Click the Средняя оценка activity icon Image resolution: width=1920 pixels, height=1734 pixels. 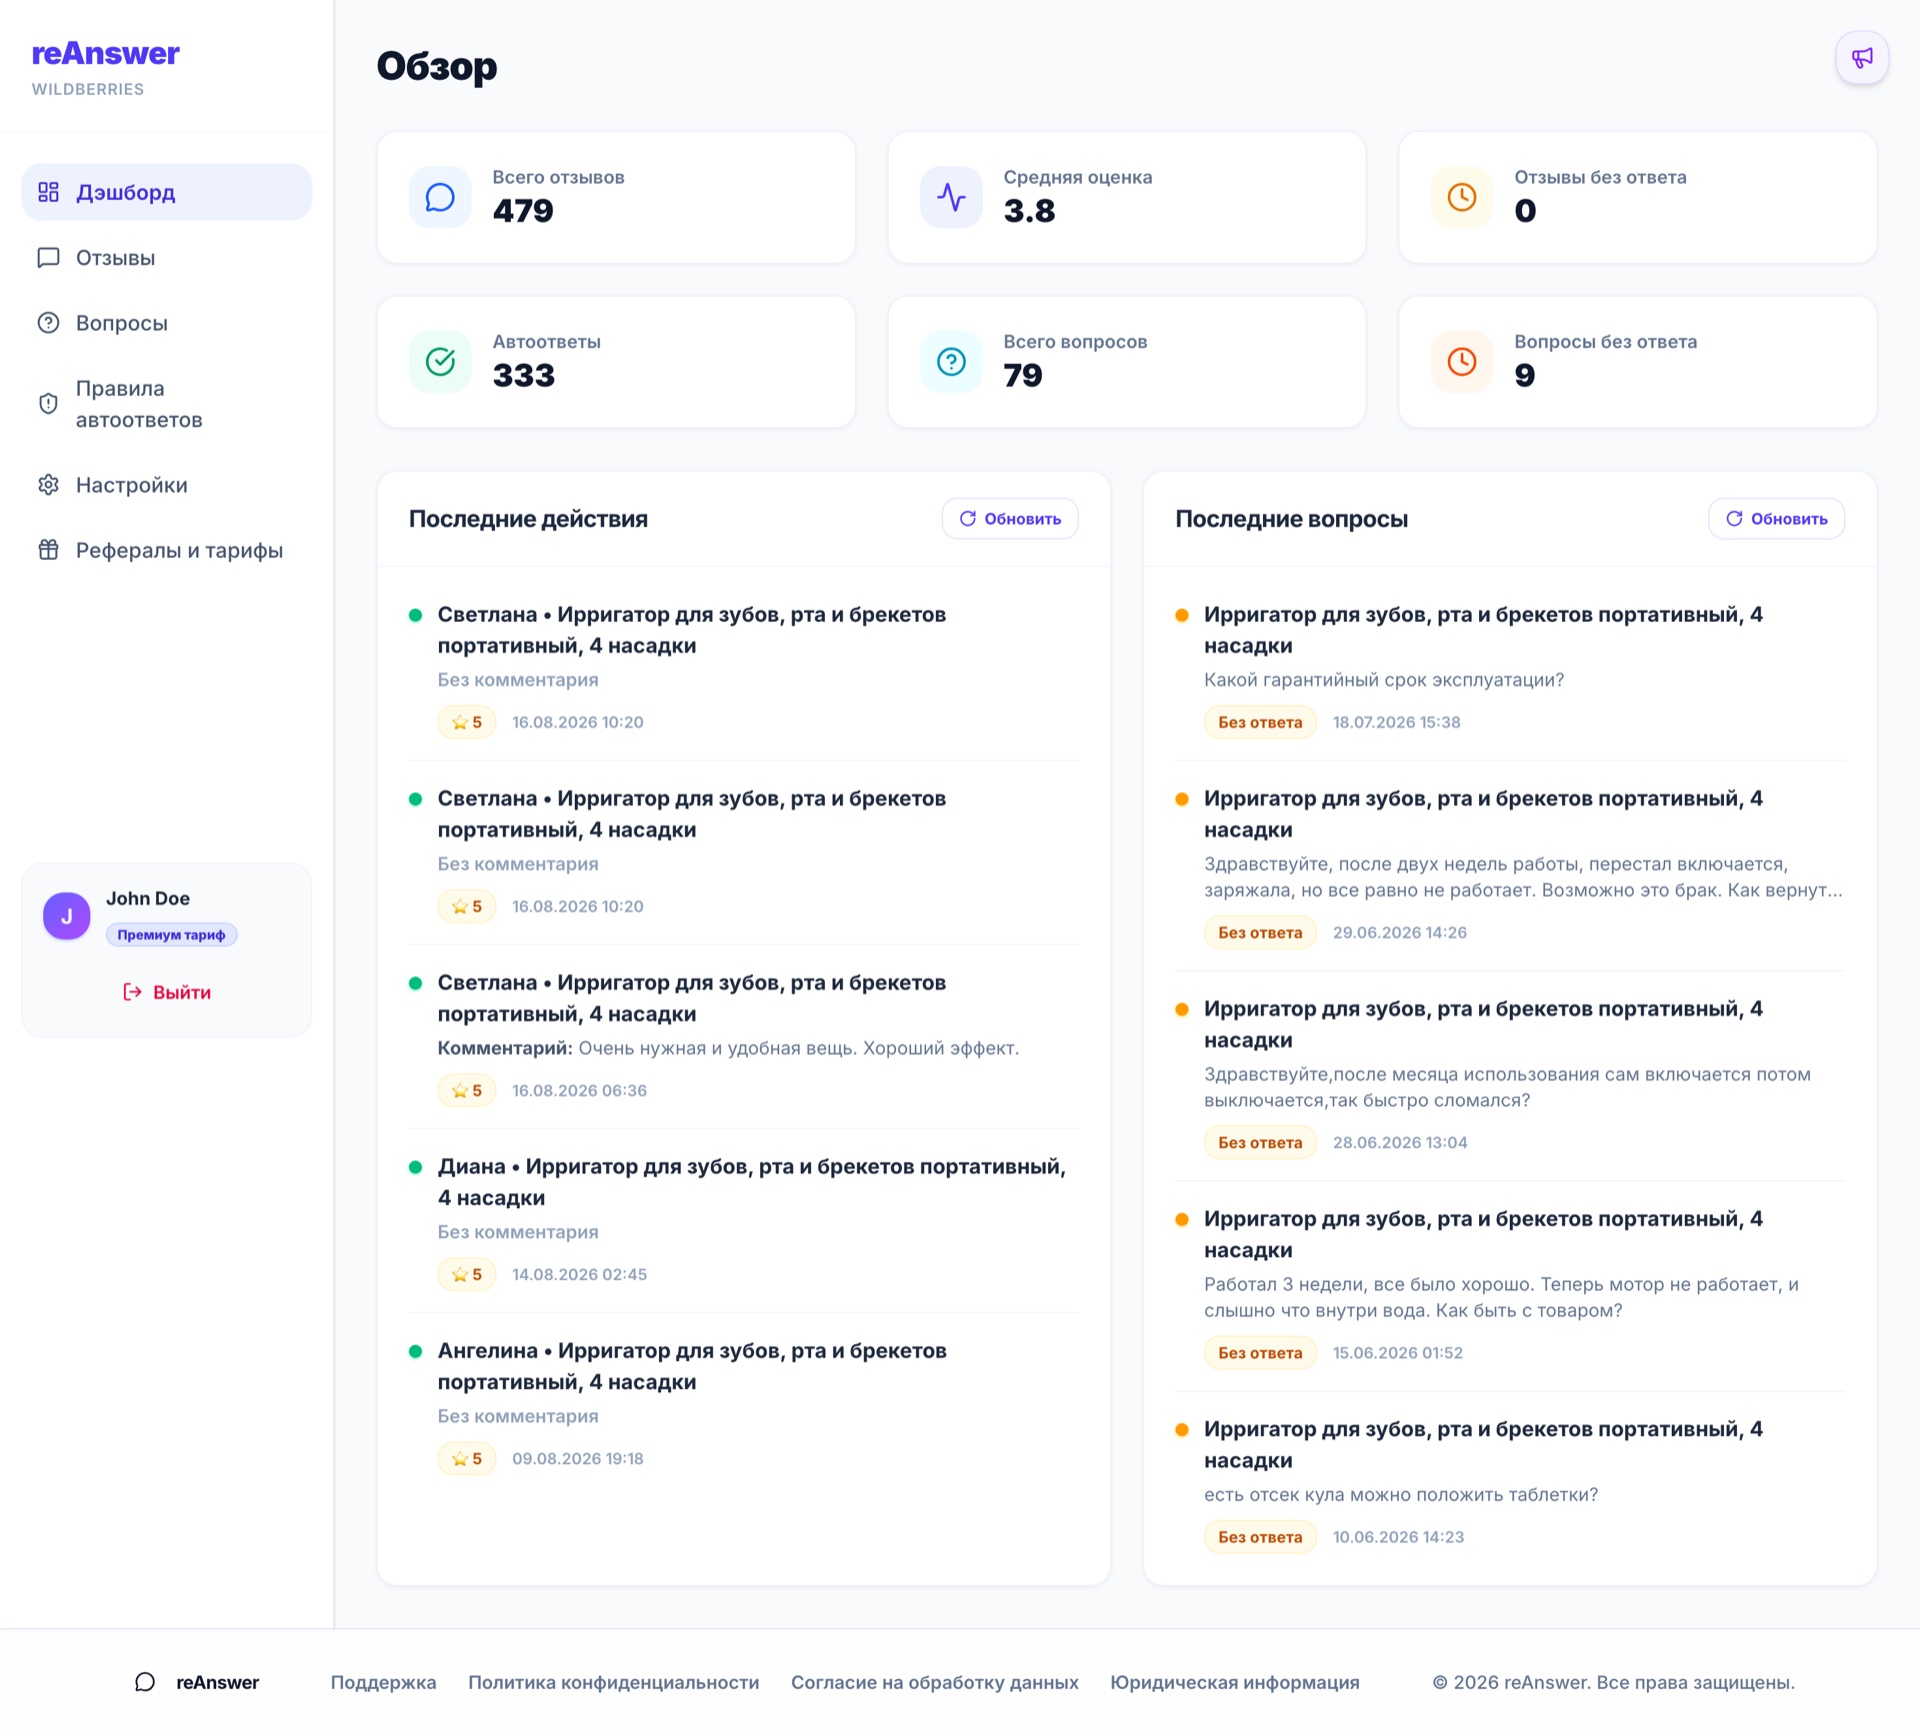(951, 197)
